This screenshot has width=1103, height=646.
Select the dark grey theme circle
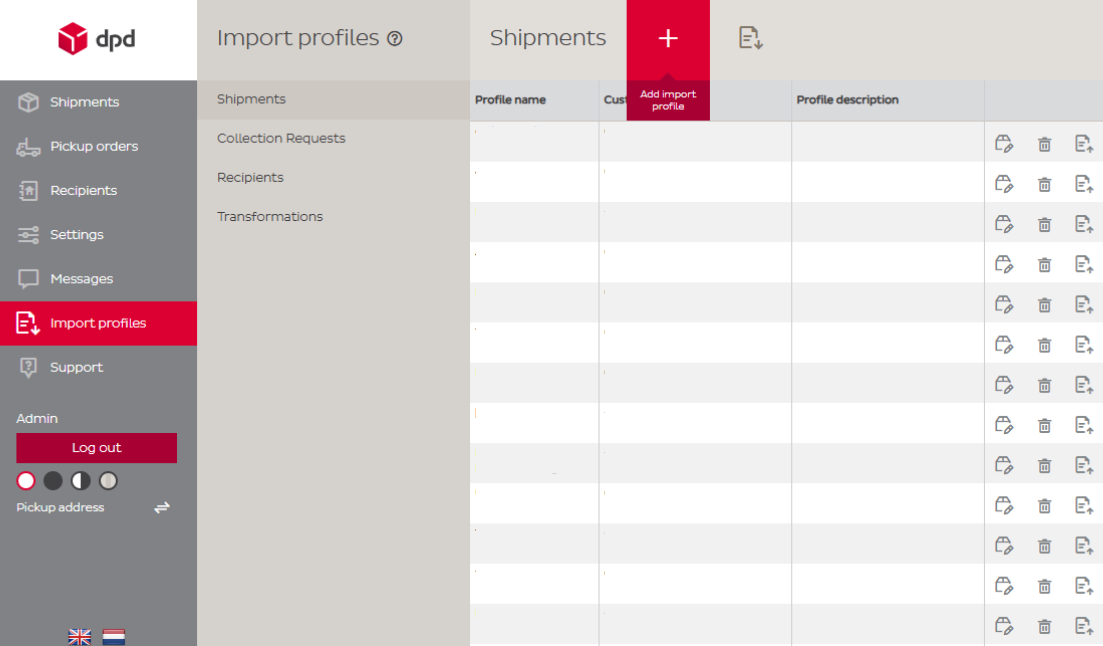(53, 481)
